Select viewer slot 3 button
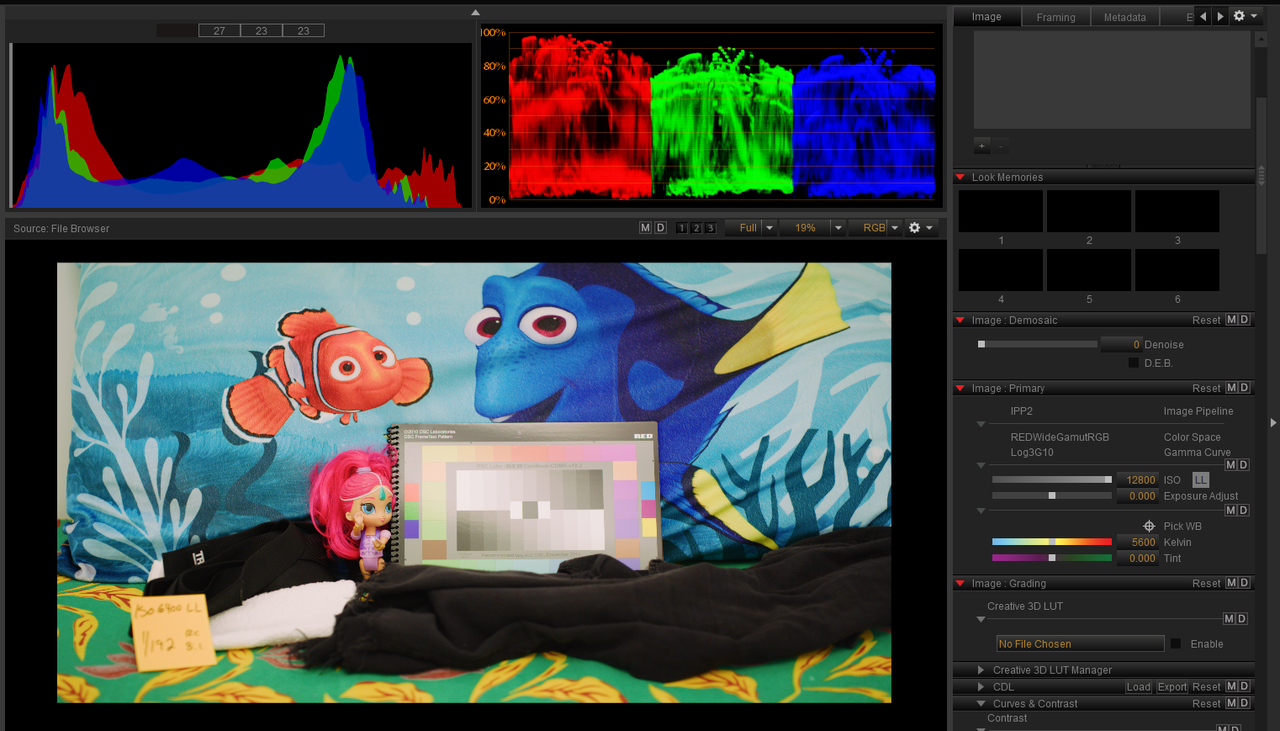This screenshot has width=1280, height=731. [x=710, y=228]
